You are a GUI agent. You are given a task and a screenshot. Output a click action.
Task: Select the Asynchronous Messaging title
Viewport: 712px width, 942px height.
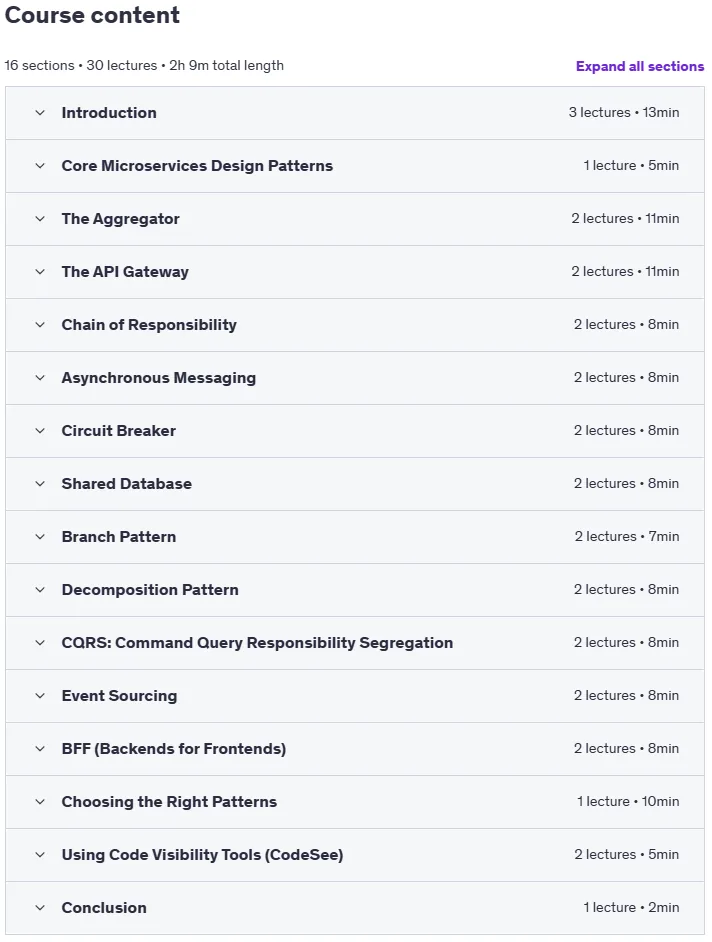(159, 378)
